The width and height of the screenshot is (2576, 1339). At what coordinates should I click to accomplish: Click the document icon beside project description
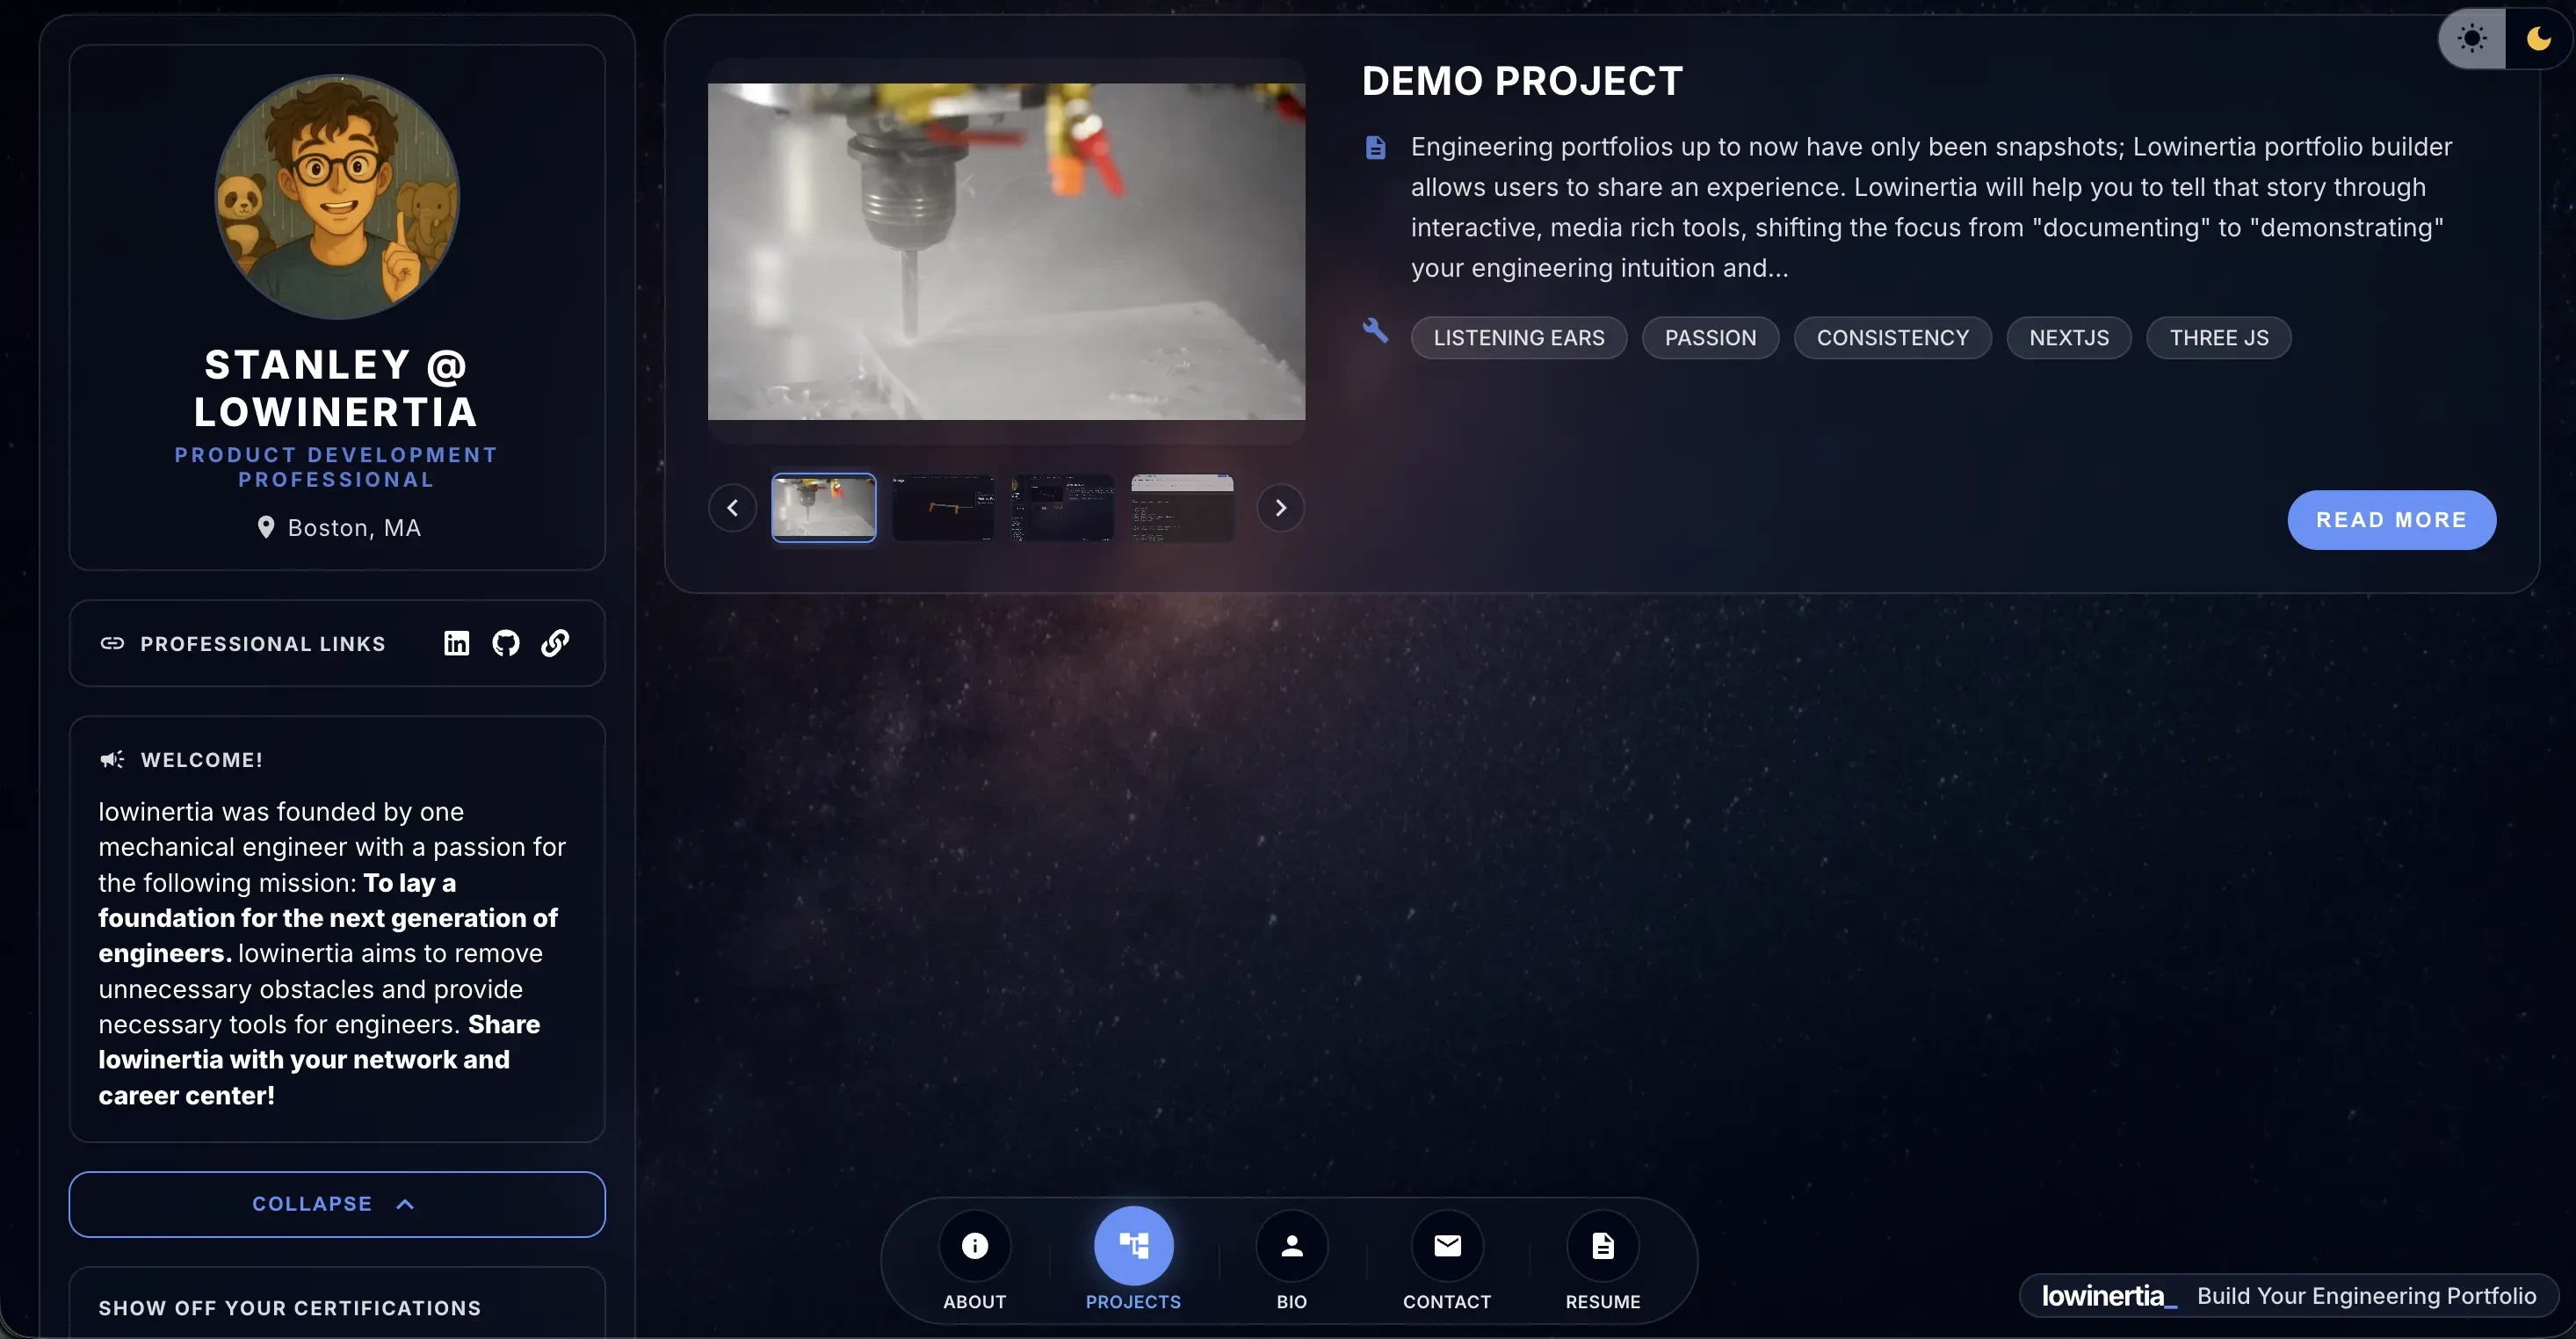point(1376,146)
